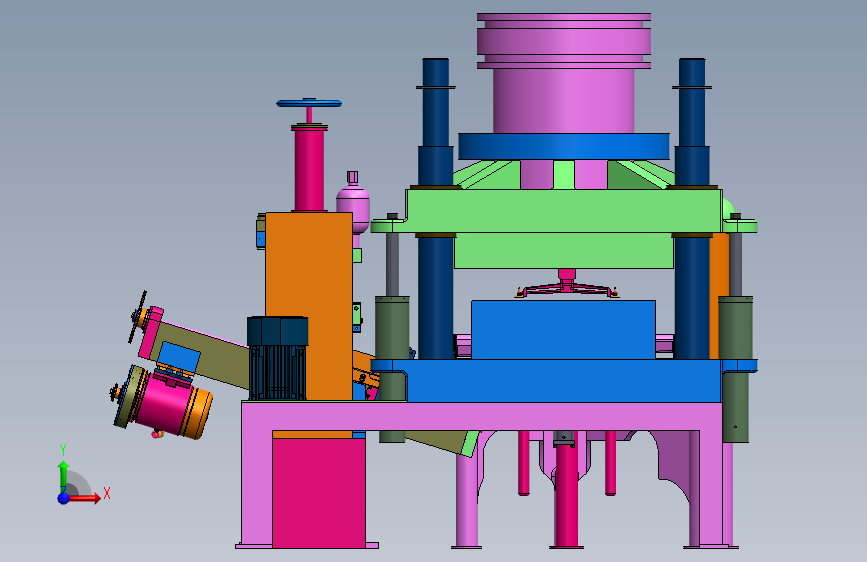Select the black finned electric motor

(x=278, y=357)
